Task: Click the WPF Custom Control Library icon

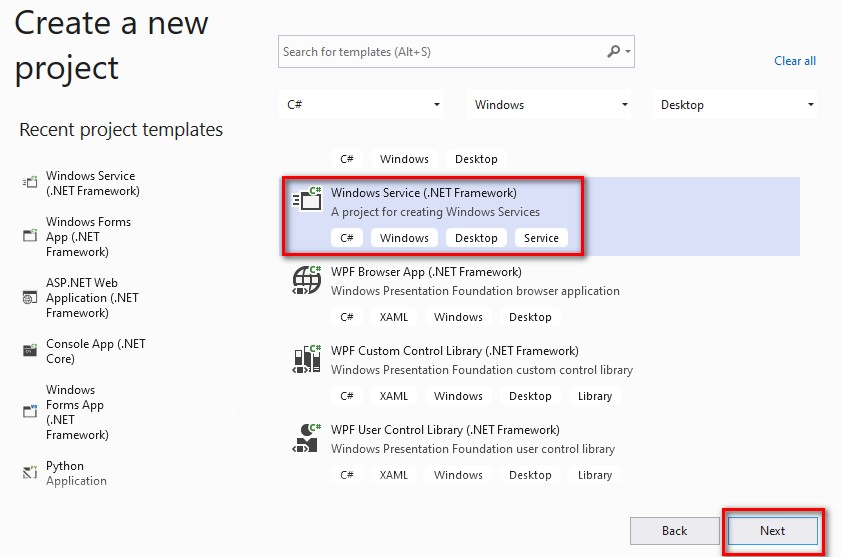Action: pos(307,359)
